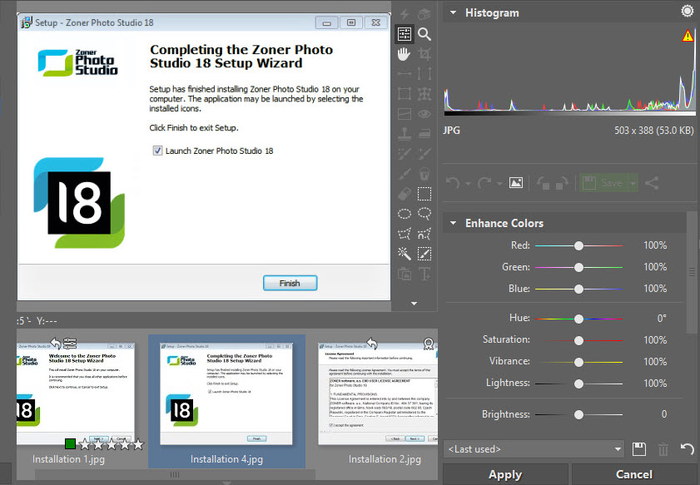Click green color label on Installation 1.jpg

(x=70, y=443)
